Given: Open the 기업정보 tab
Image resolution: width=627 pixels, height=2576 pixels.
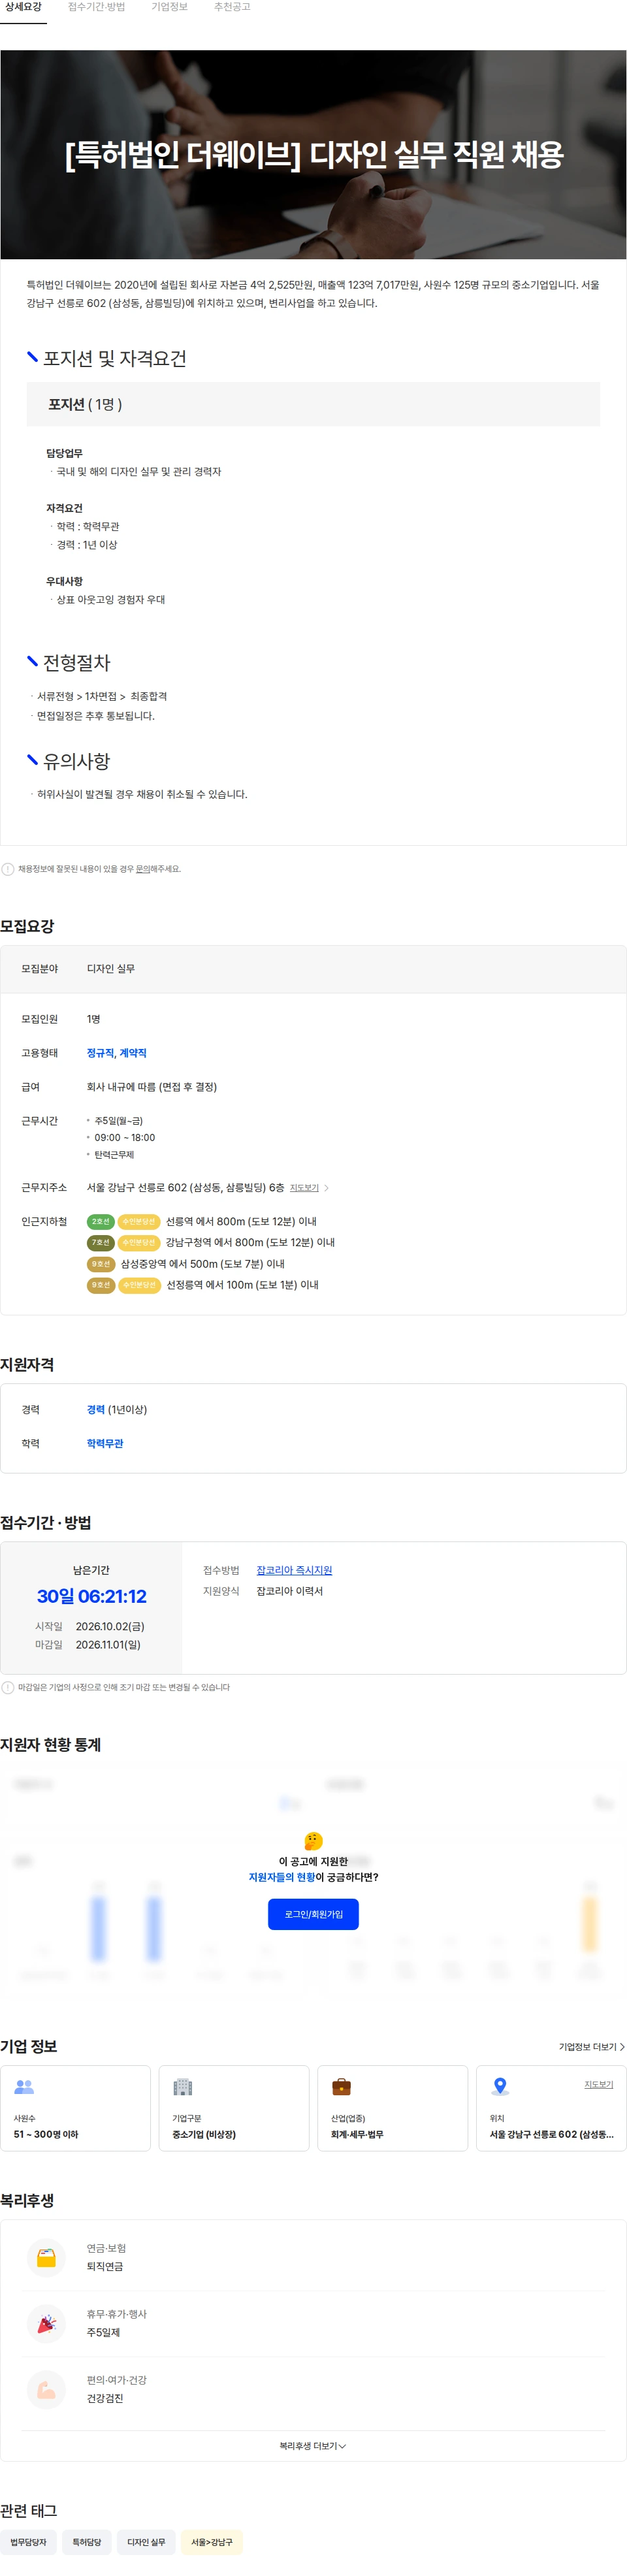Looking at the screenshot, I should click(x=169, y=7).
